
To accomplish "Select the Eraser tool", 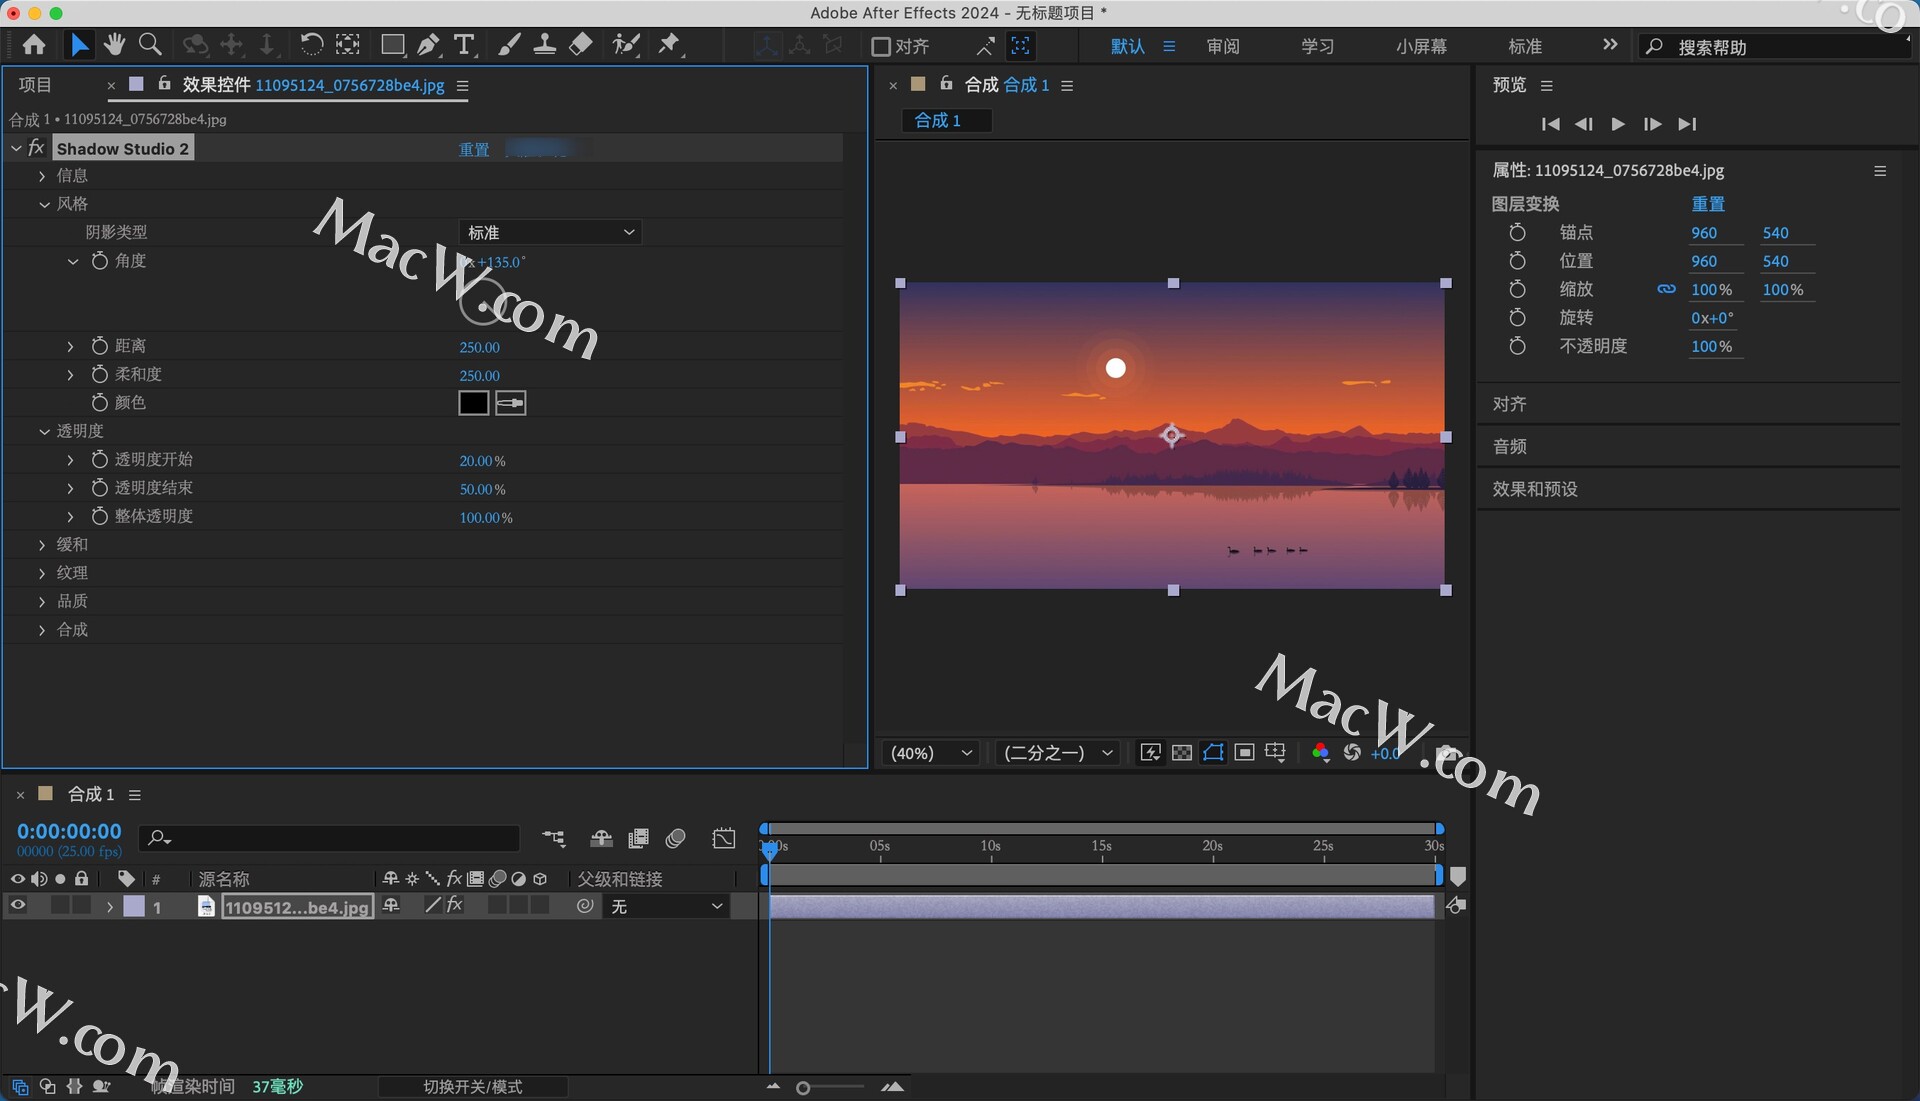I will tap(580, 44).
